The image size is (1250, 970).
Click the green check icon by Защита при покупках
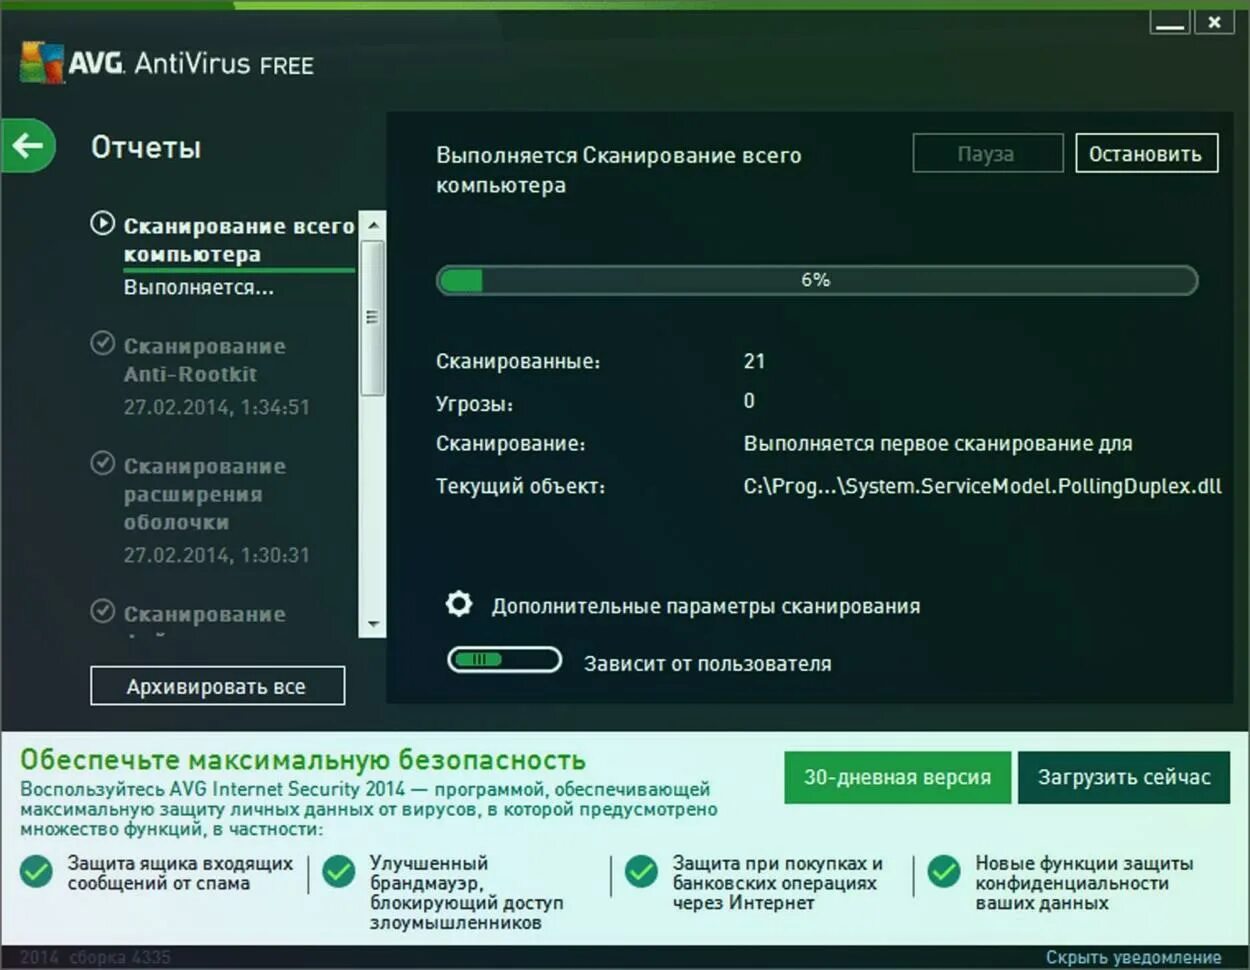[x=641, y=872]
